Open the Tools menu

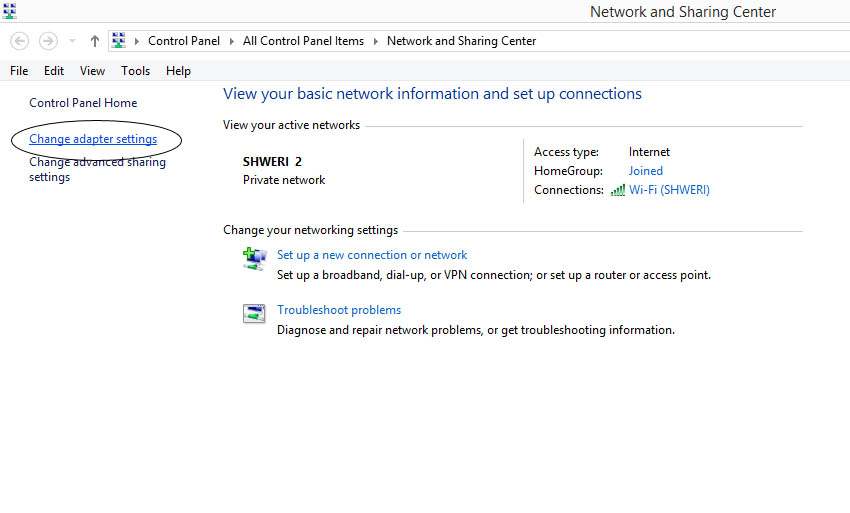pos(136,71)
